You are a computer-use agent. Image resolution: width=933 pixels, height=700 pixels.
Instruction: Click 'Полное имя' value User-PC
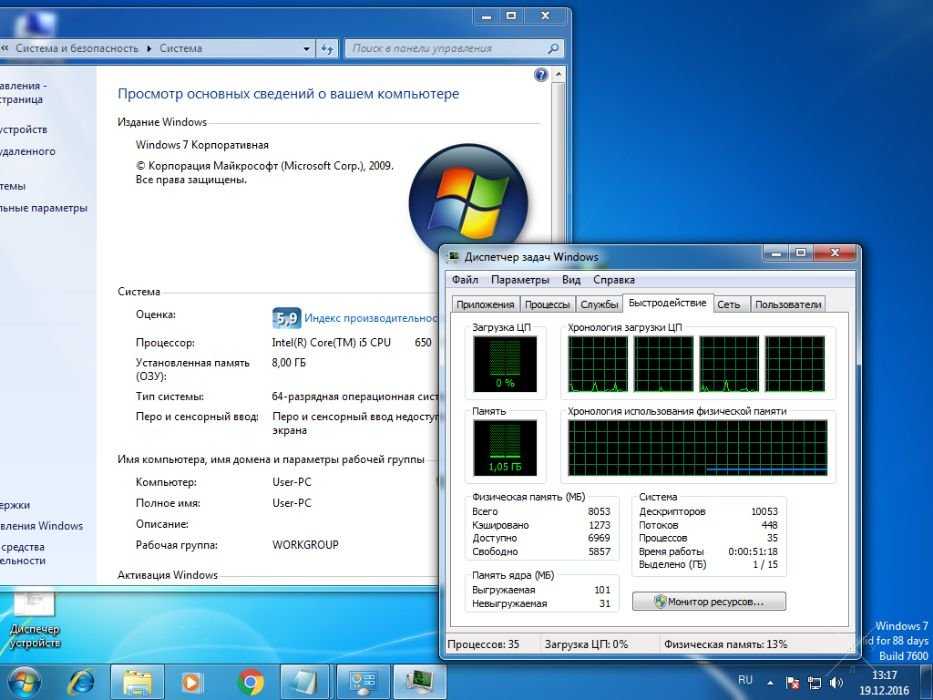click(292, 503)
